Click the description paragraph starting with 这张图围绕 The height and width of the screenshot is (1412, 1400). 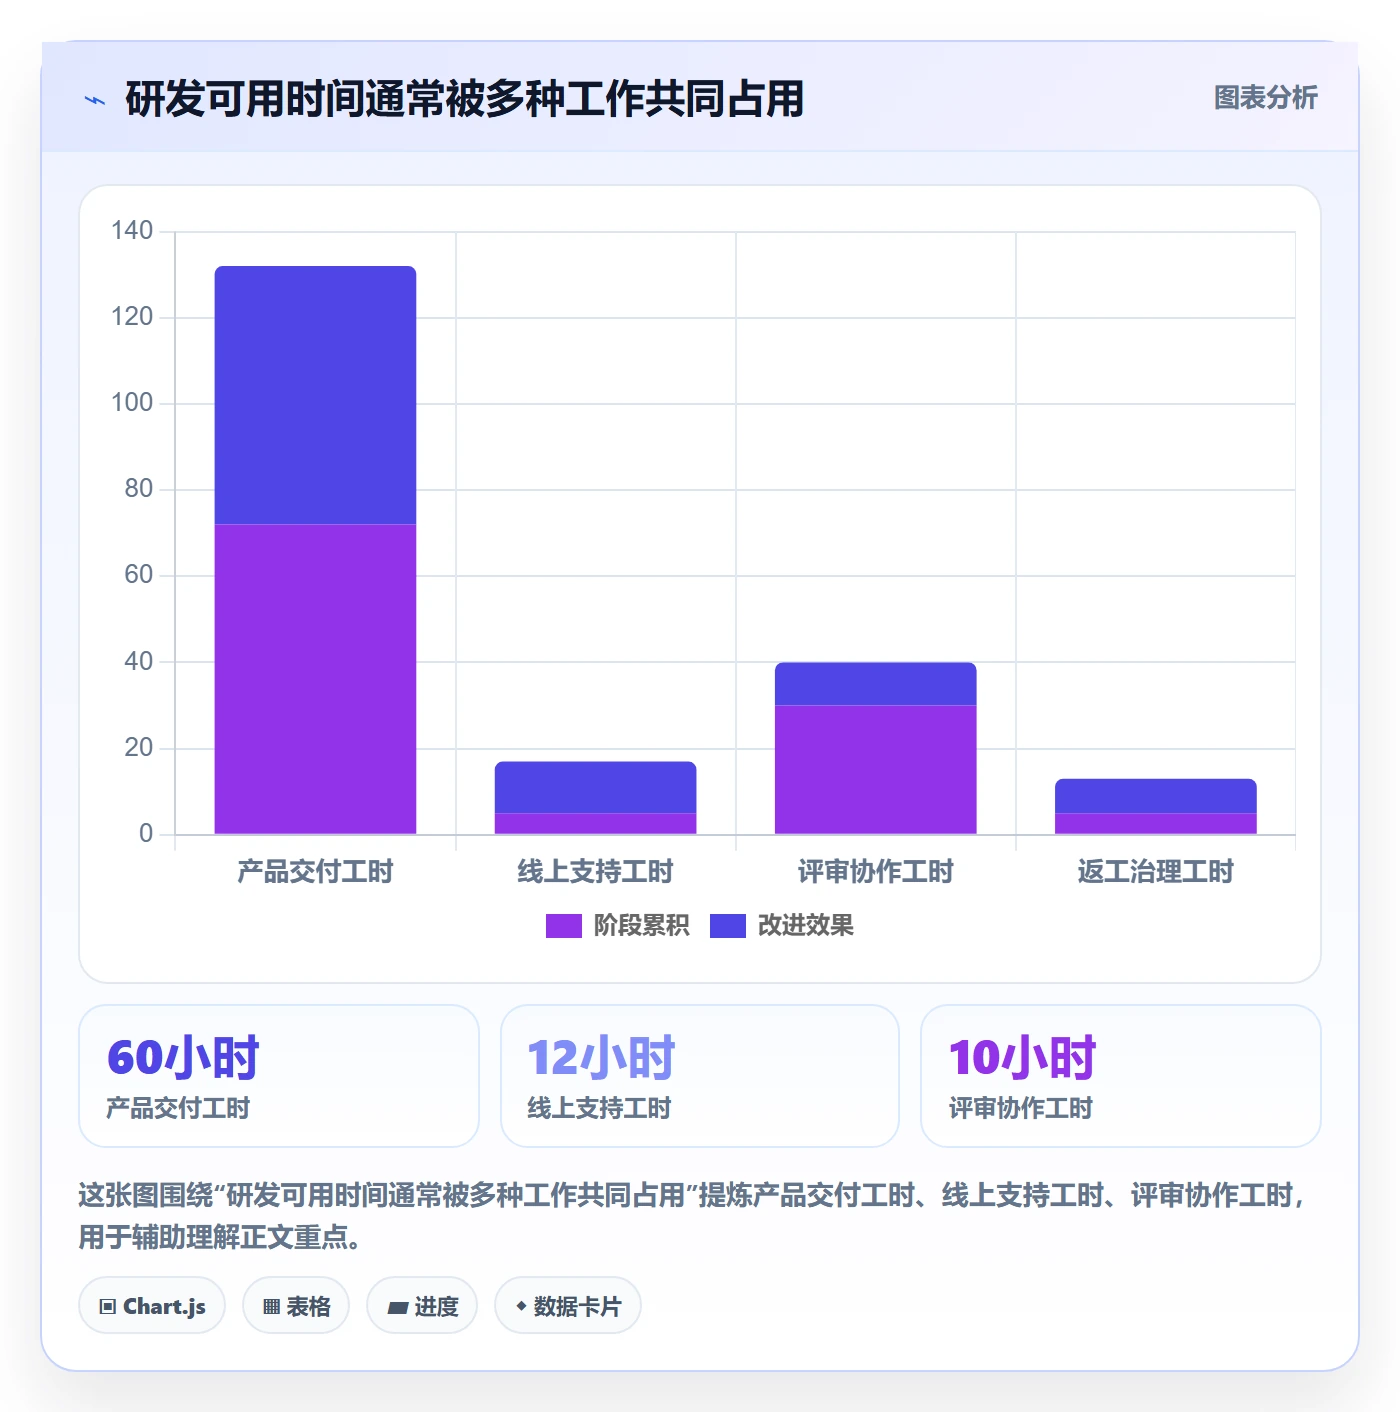(x=692, y=1216)
